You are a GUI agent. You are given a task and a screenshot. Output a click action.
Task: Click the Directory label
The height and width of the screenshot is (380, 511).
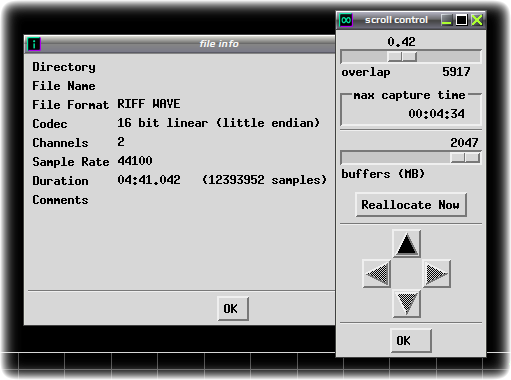click(x=64, y=67)
